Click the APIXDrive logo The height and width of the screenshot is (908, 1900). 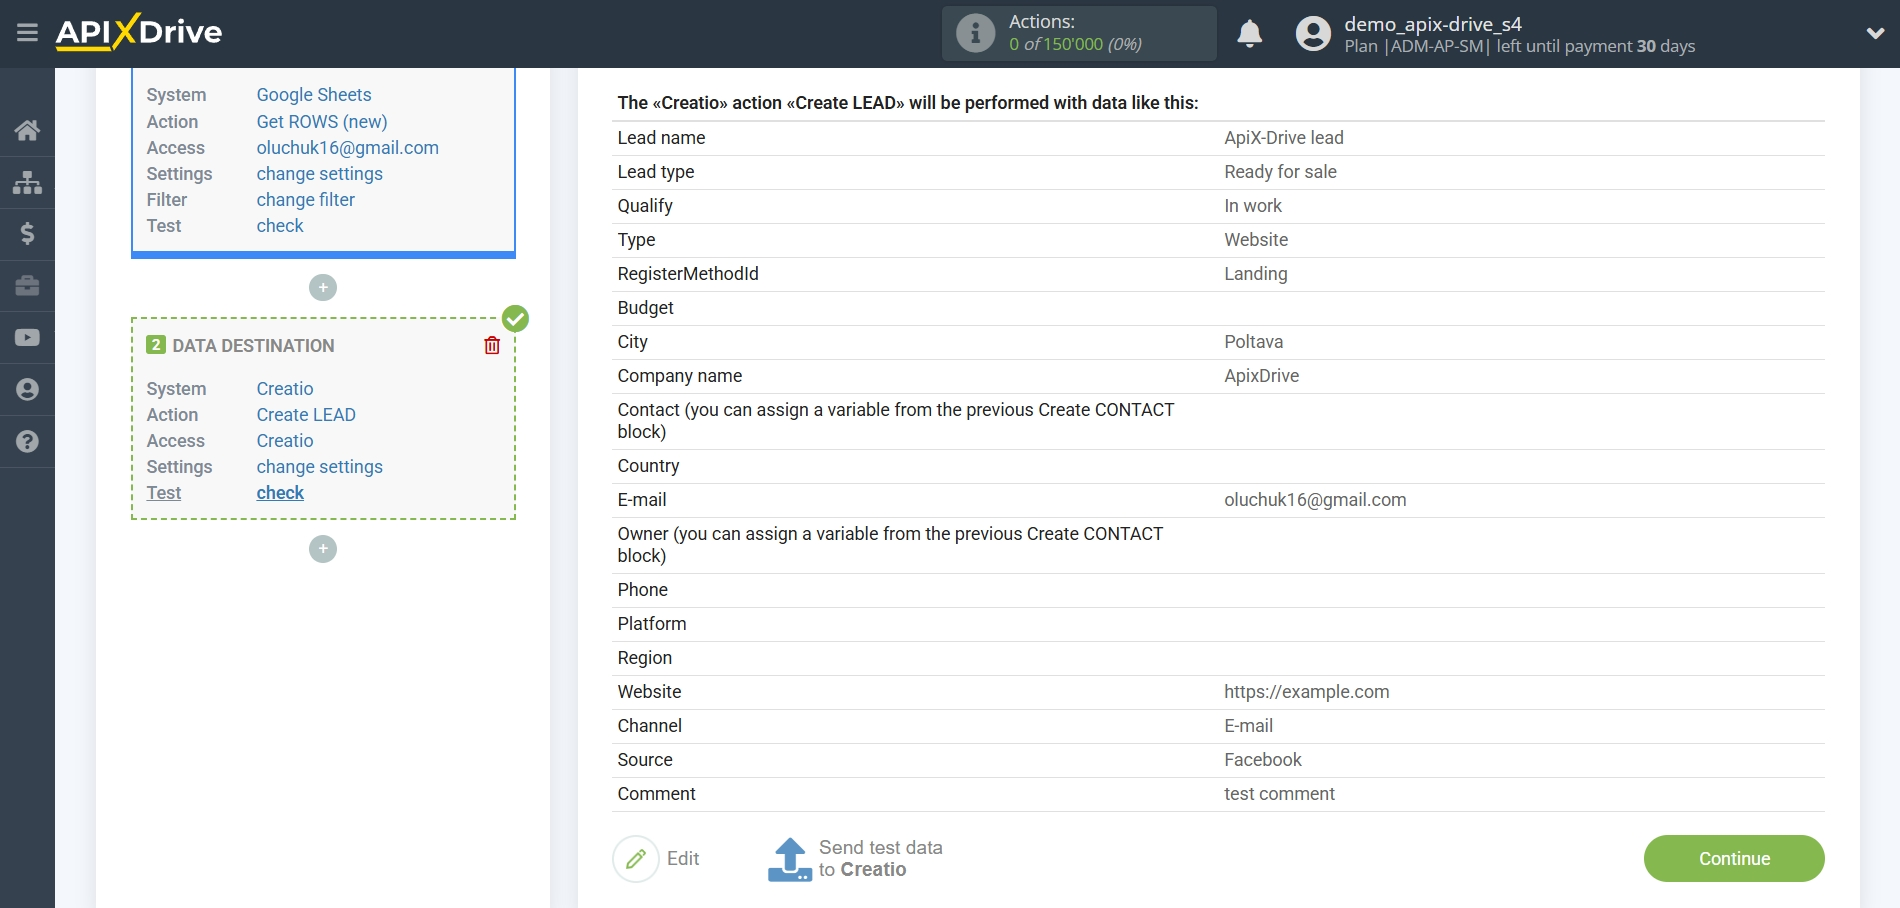coord(139,33)
